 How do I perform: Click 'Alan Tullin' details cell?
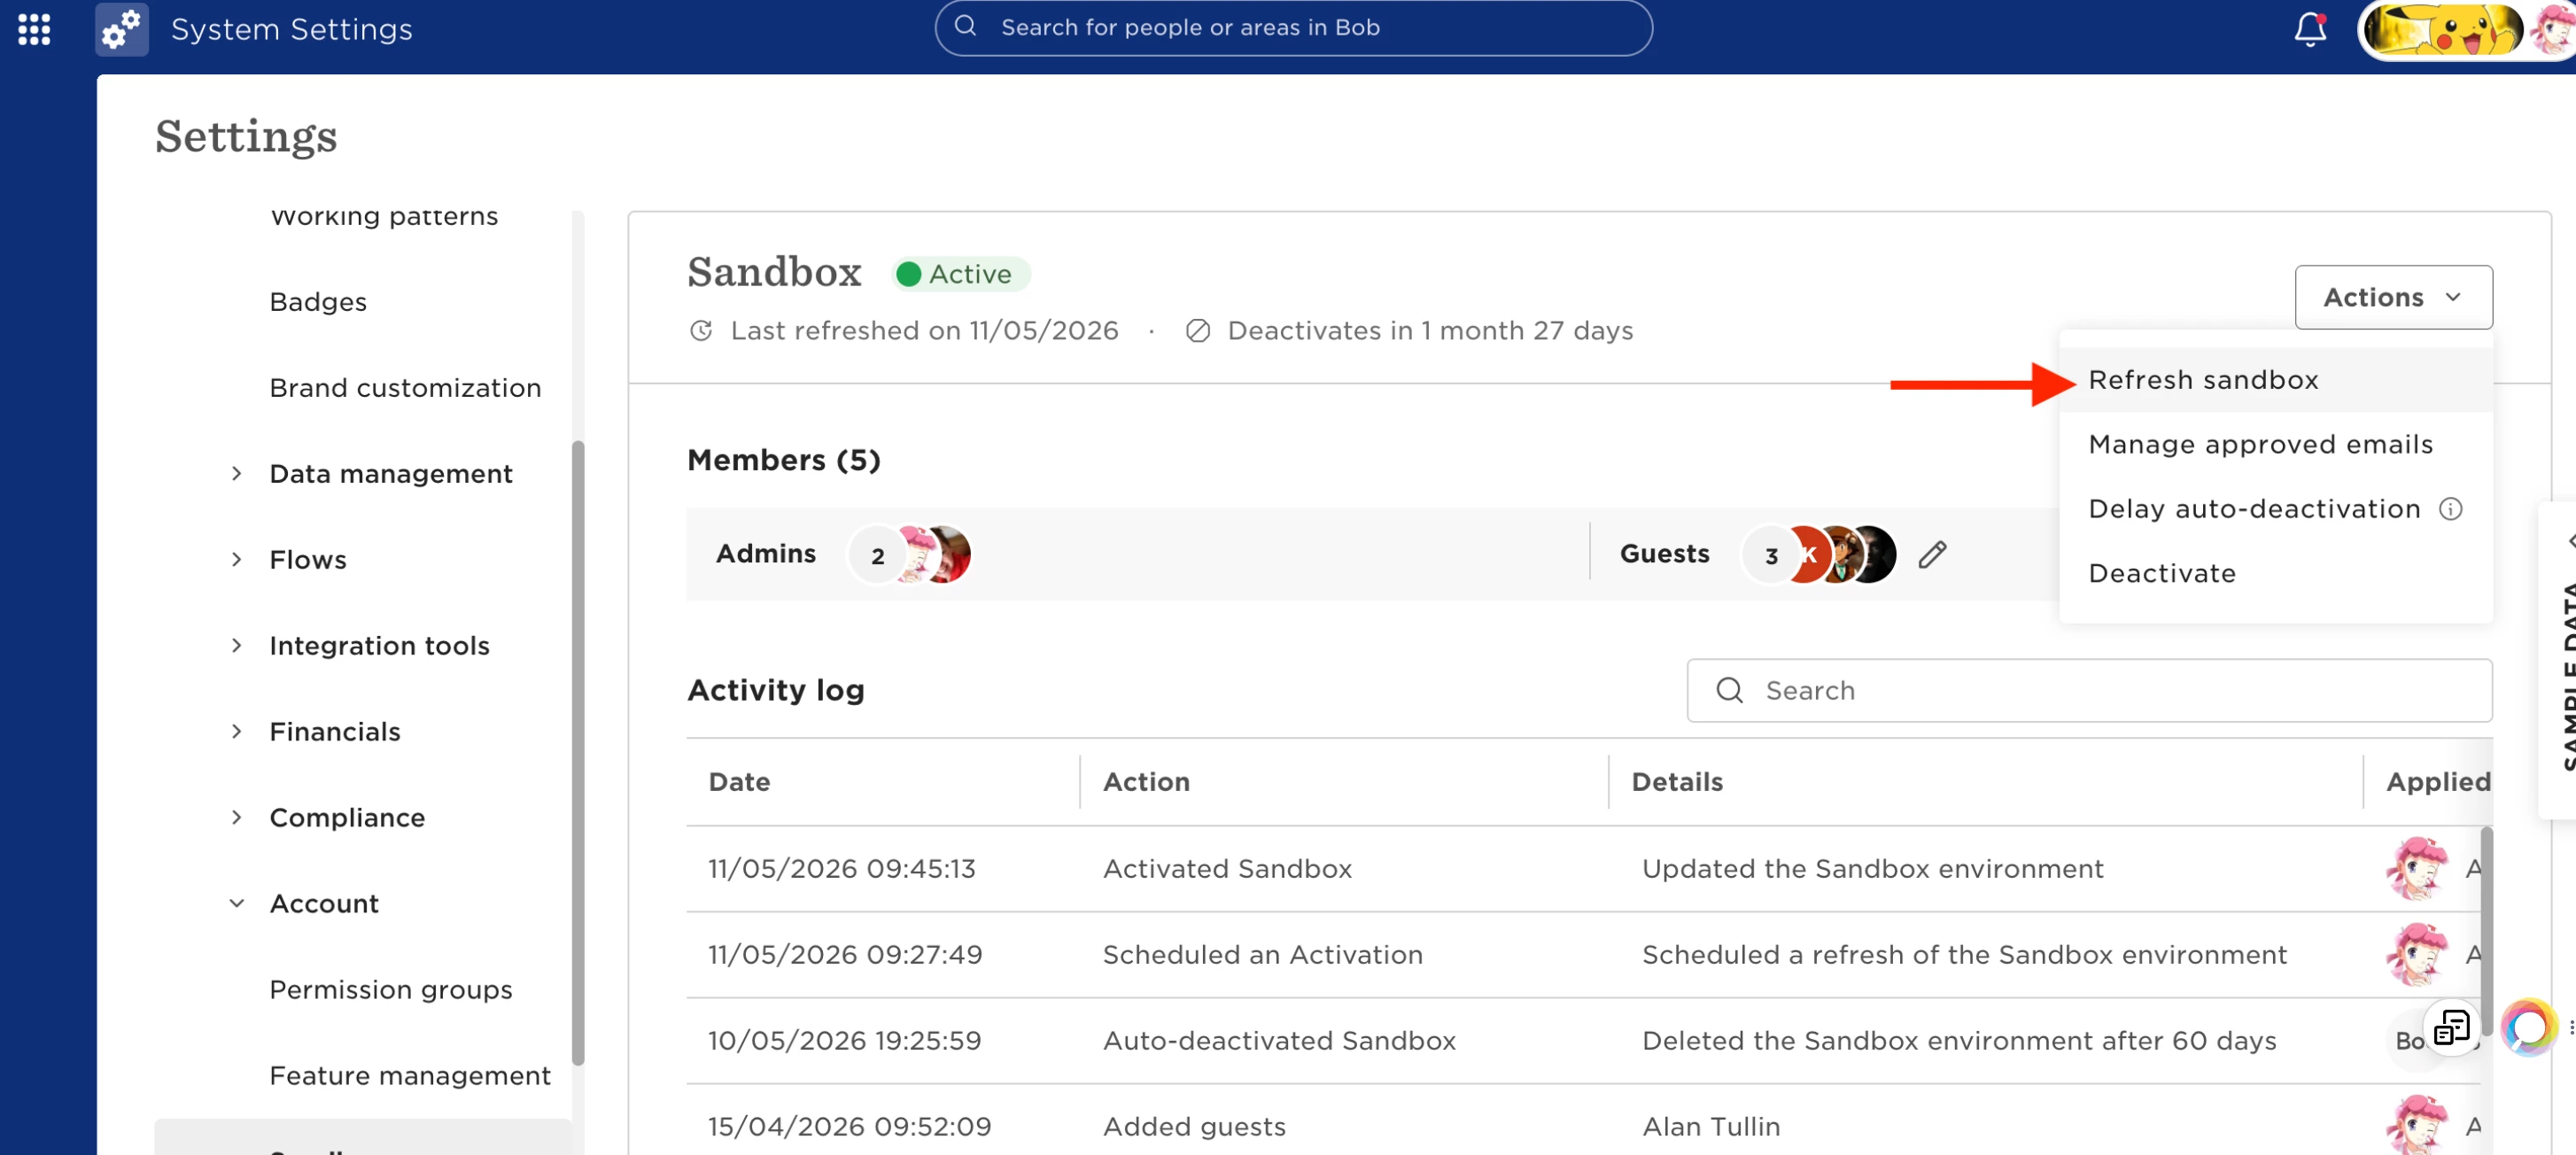(x=1711, y=1126)
